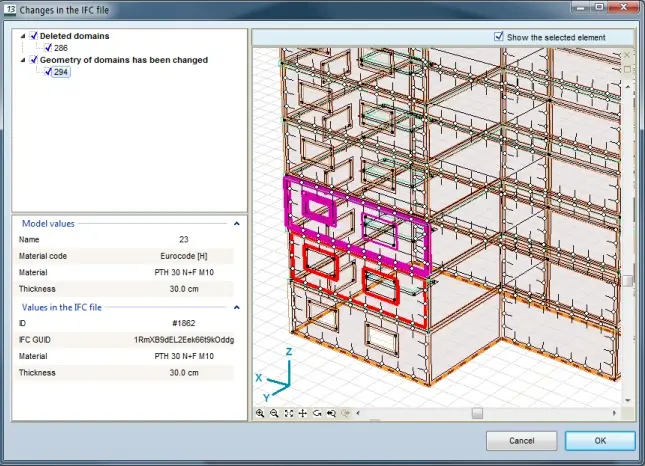645x466 pixels.
Task: Collapse the Model values section
Action: click(x=237, y=224)
